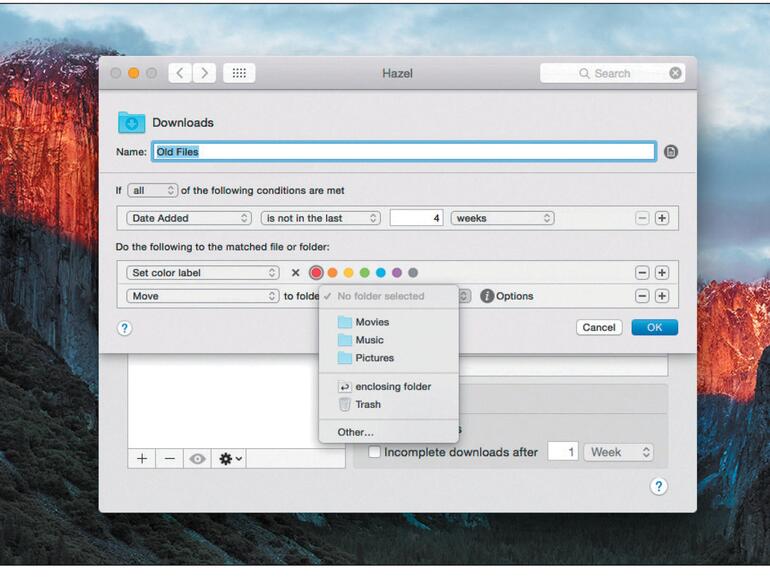The height and width of the screenshot is (578, 770).
Task: Open the Move action dropdown
Action: [x=203, y=296]
